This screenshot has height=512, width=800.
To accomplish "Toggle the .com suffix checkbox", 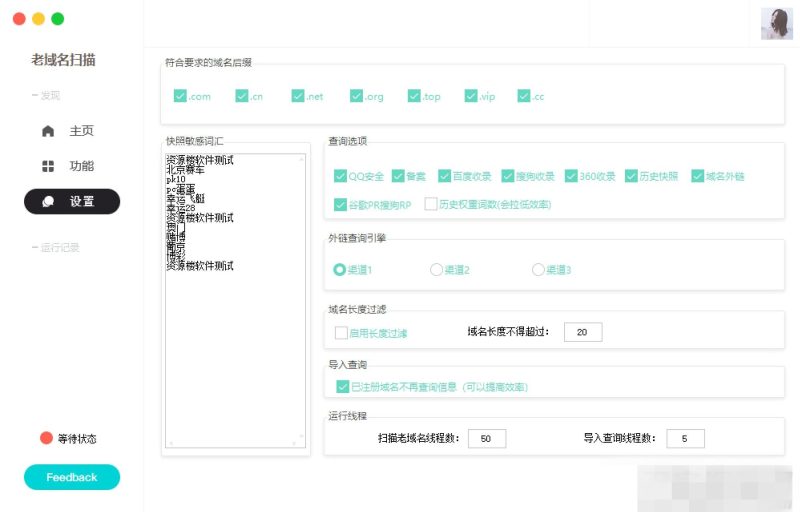I will 180,96.
